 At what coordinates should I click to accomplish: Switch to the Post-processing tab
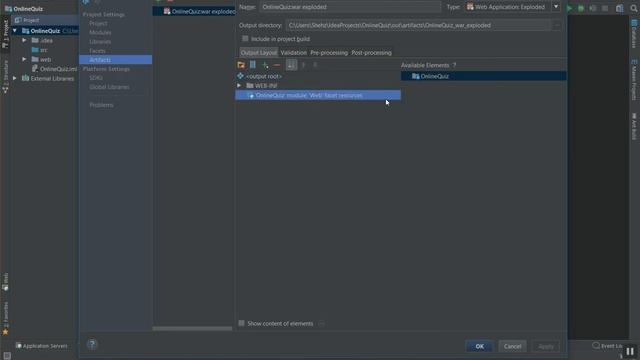pos(371,53)
